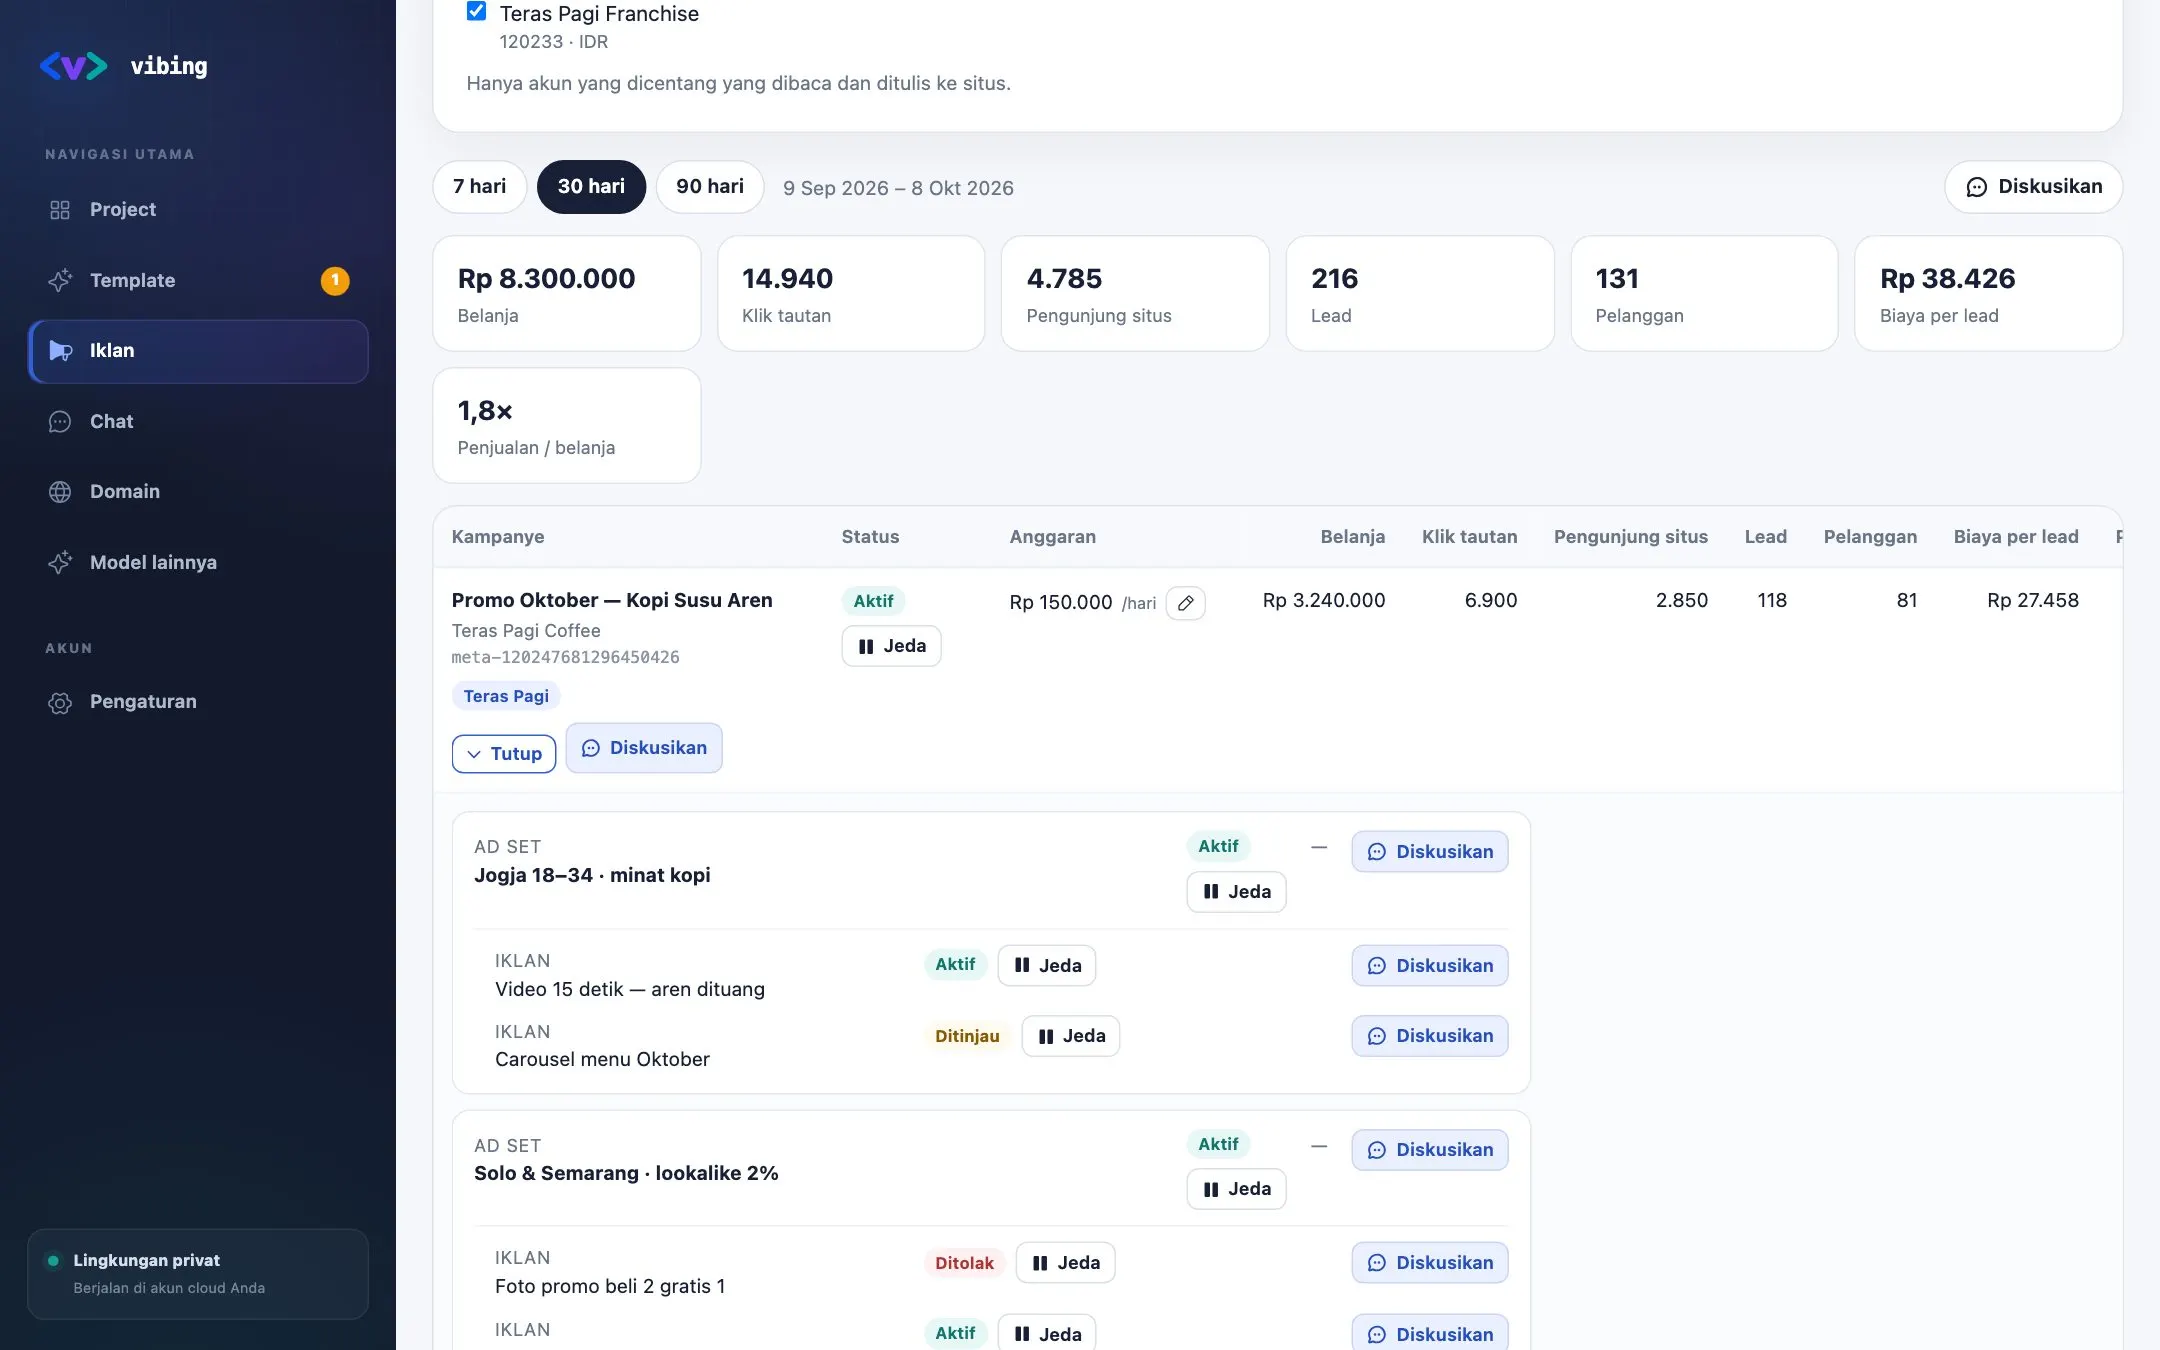Collapse campaign with the Tutup button

click(x=504, y=754)
